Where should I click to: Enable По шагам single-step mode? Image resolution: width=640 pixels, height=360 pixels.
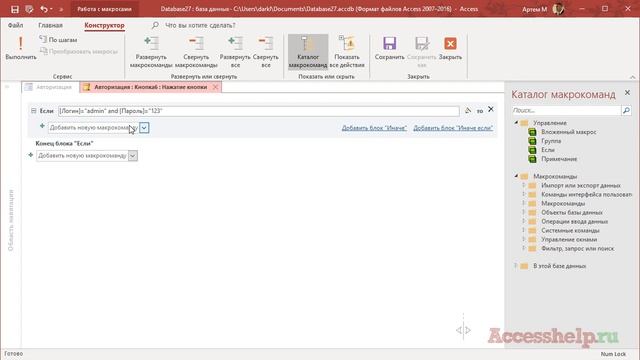pos(58,40)
